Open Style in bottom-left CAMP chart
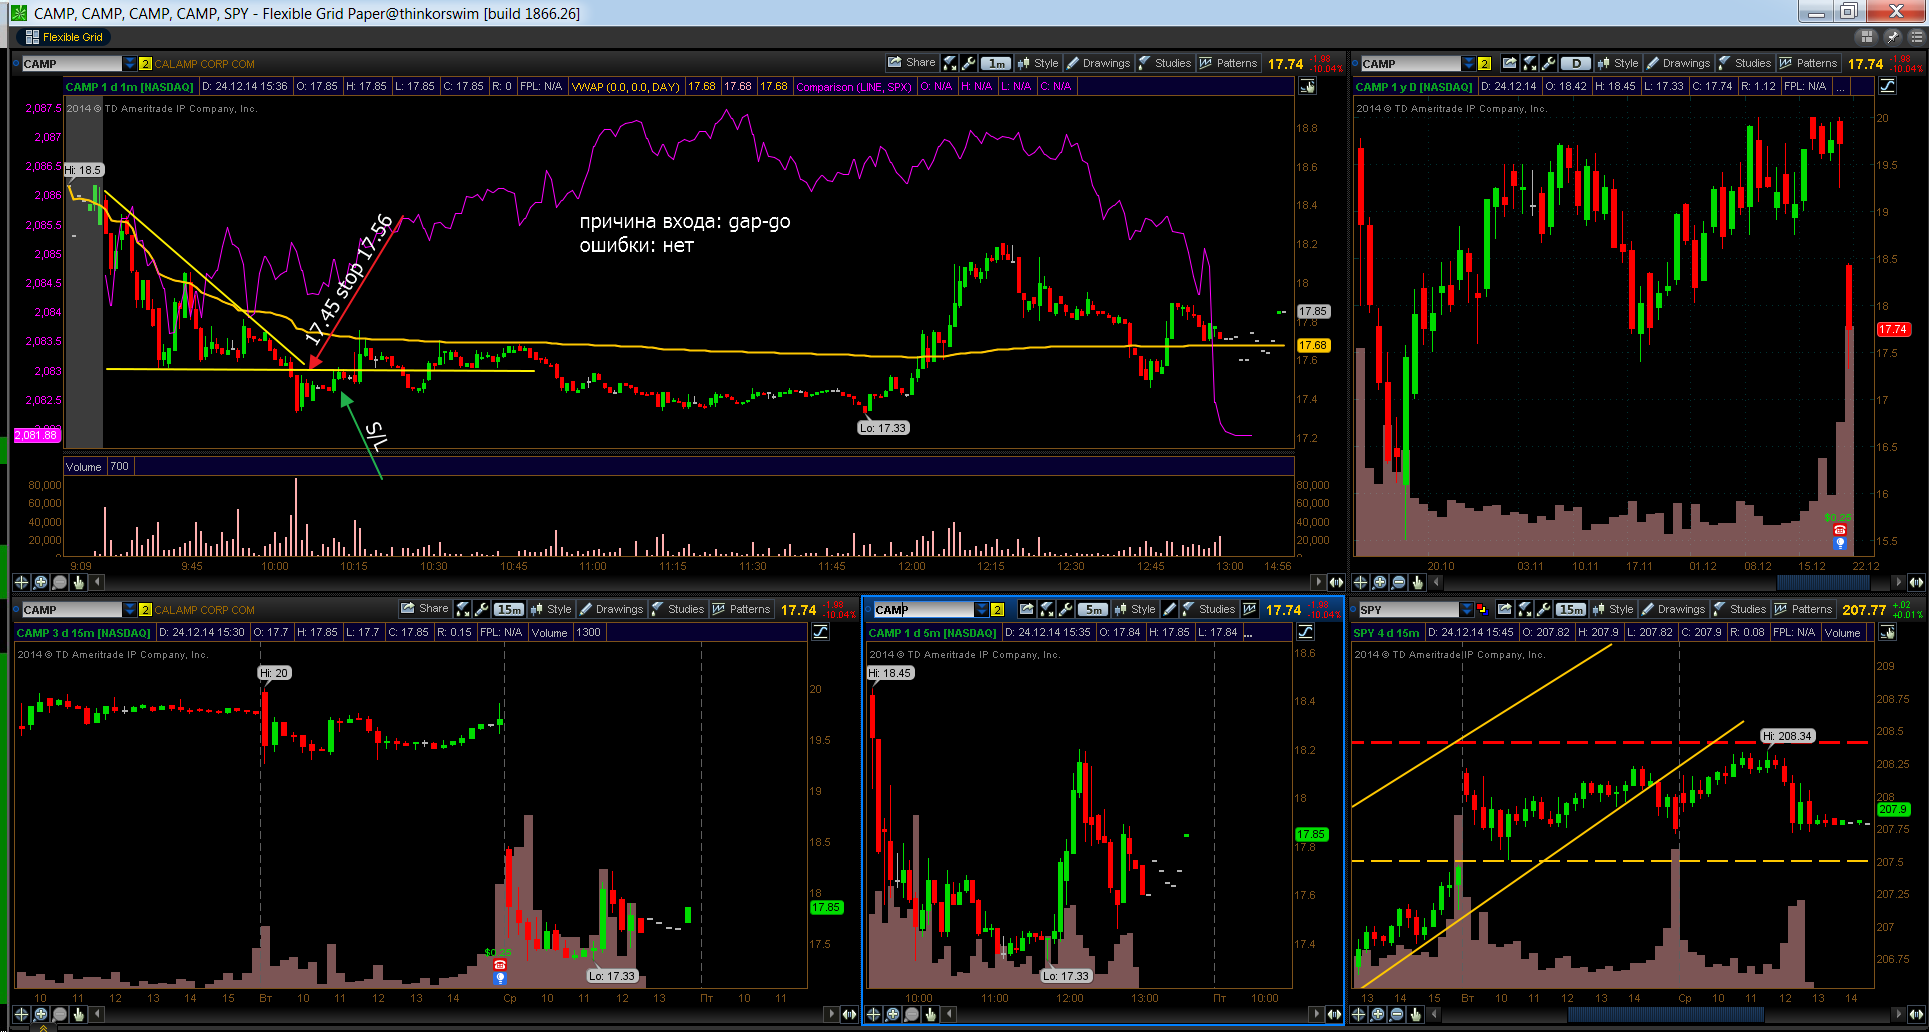Image resolution: width=1929 pixels, height=1032 pixels. [551, 609]
